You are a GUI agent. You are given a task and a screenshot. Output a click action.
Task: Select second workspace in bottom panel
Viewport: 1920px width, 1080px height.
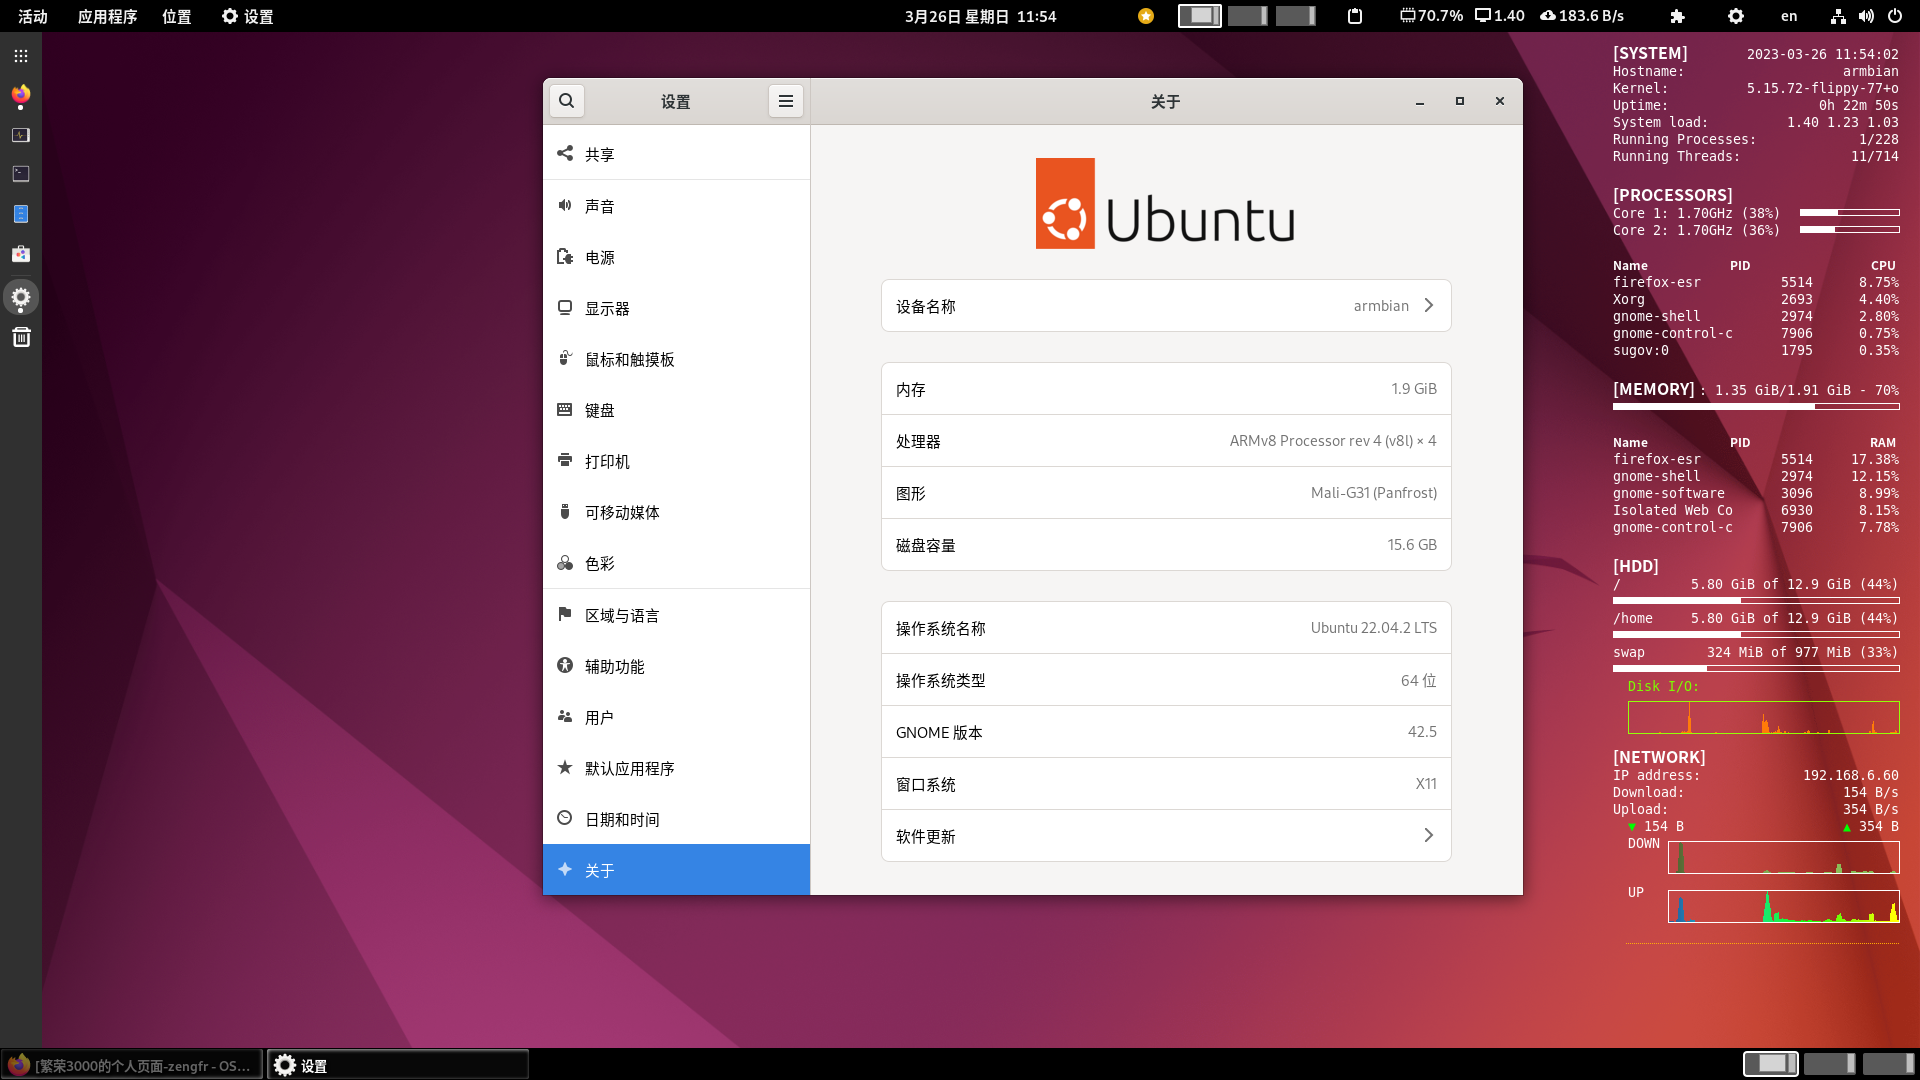[1830, 1064]
